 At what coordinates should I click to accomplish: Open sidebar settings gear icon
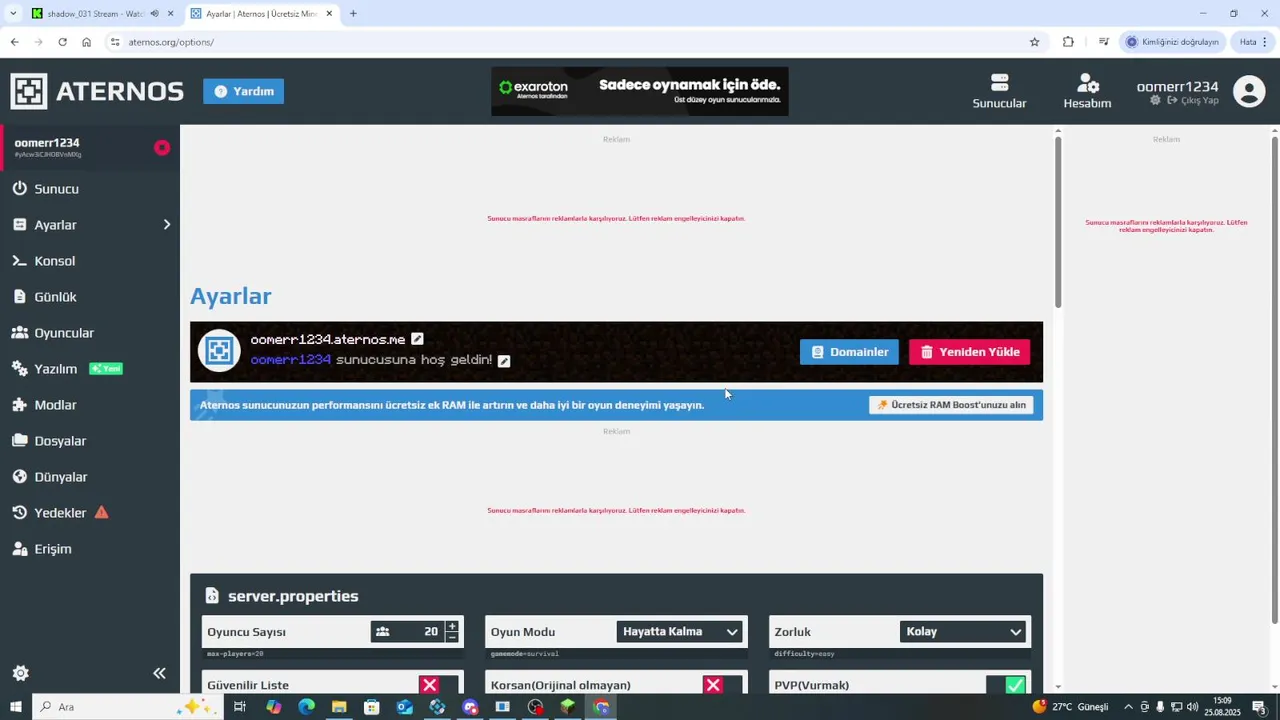[x=20, y=674]
